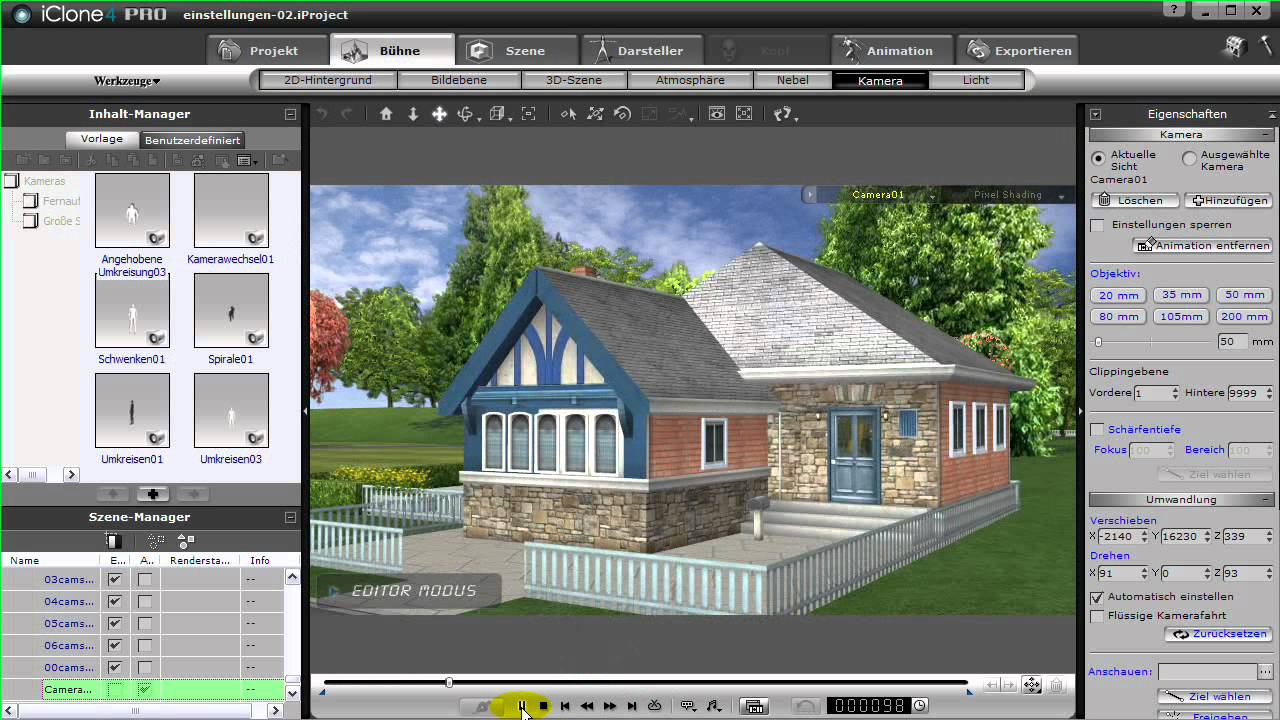Select the Ausgewählte Kamera radio button

pos(1189,158)
